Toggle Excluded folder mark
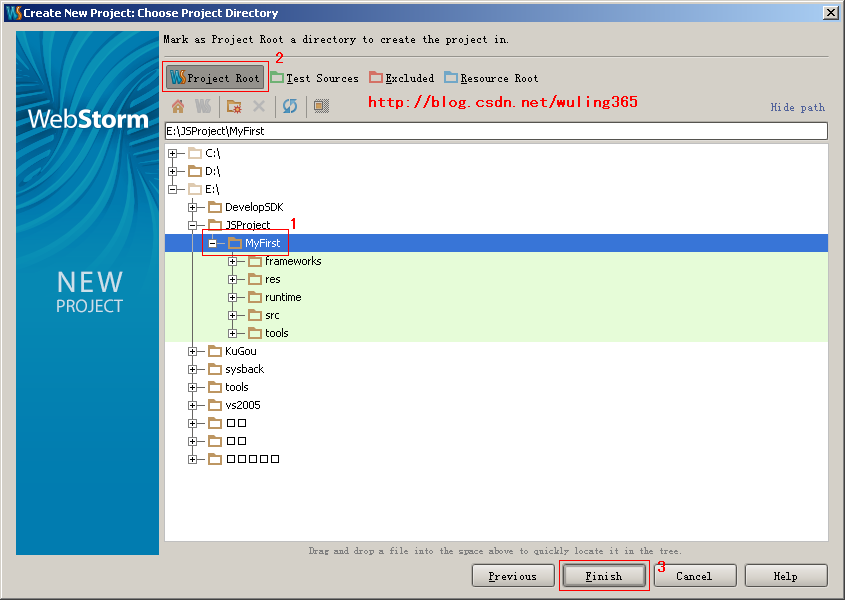Screen dimensions: 845x600 tap(401, 78)
